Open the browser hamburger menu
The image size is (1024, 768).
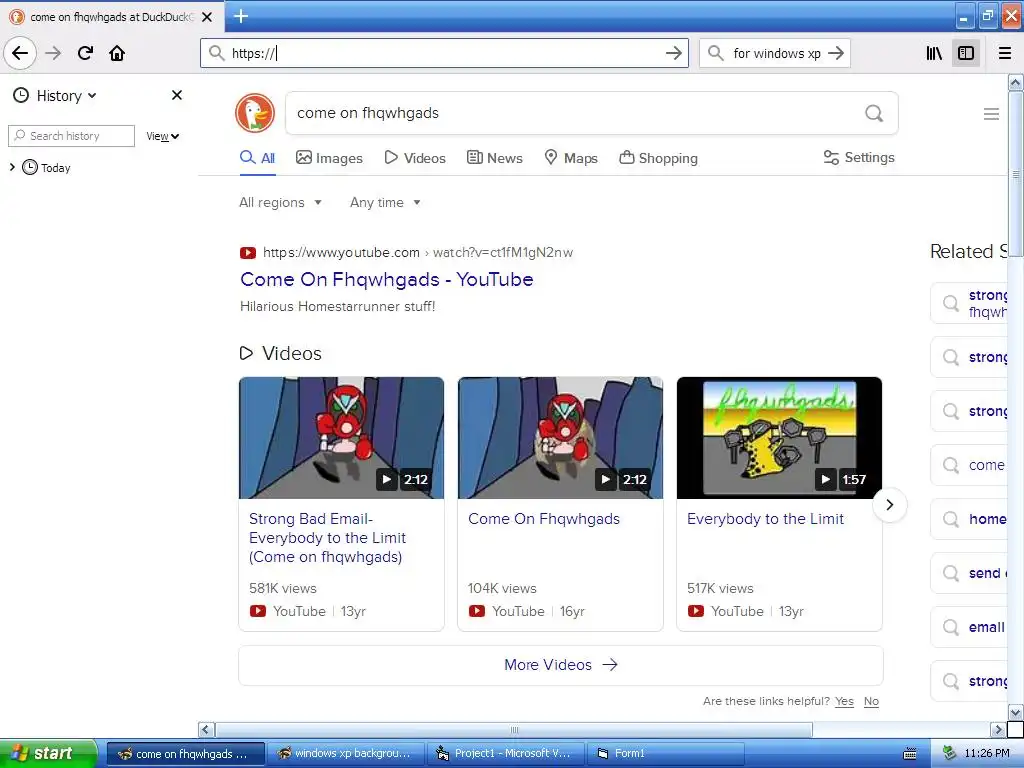[x=1005, y=53]
